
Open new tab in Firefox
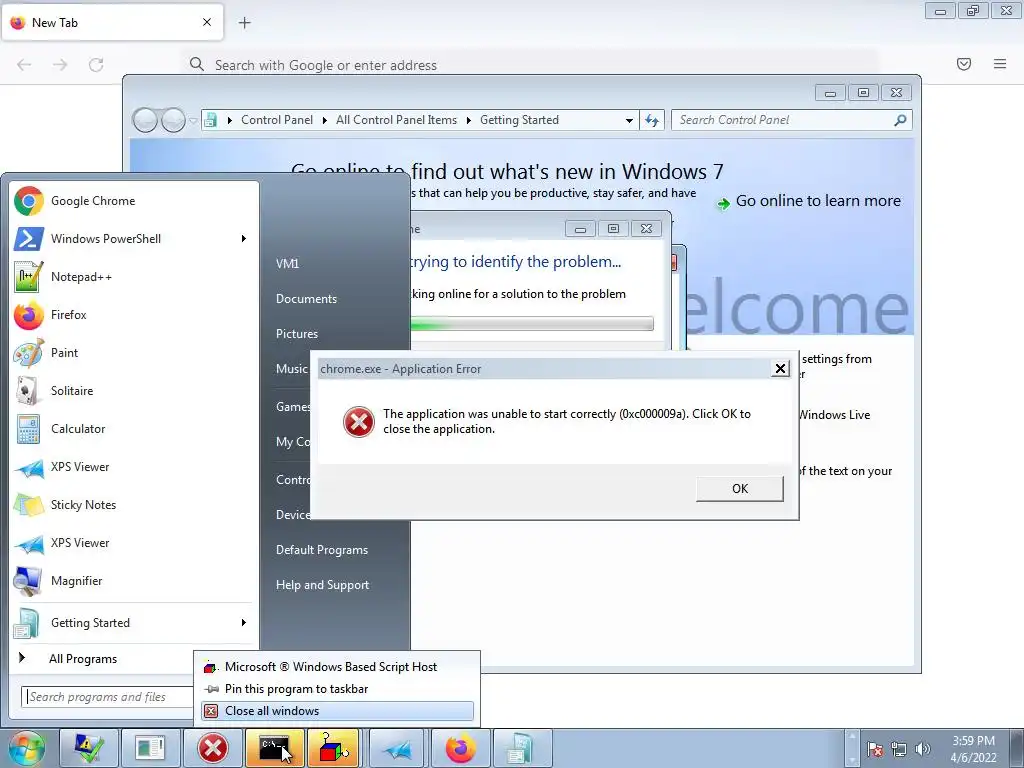pyautogui.click(x=244, y=23)
